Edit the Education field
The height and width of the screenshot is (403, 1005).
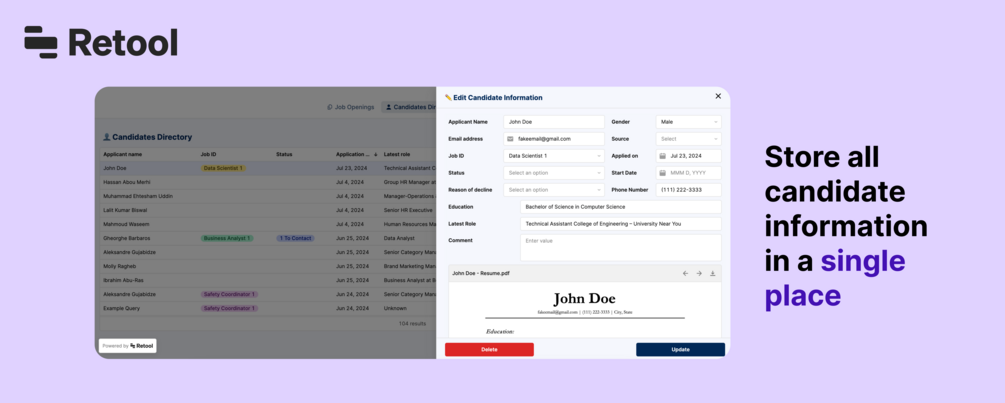(620, 207)
